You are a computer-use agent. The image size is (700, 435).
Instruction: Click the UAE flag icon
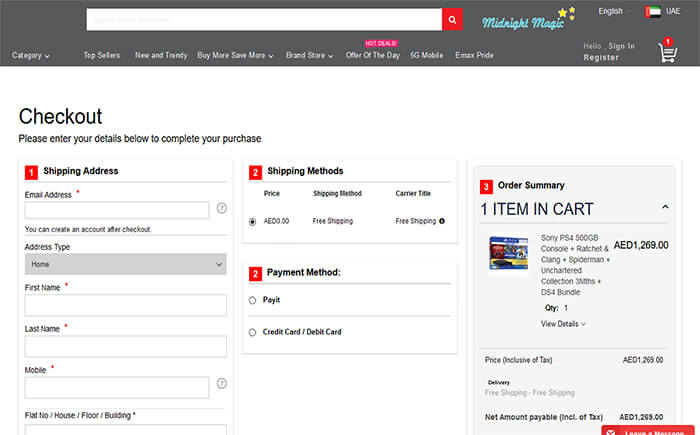point(653,12)
